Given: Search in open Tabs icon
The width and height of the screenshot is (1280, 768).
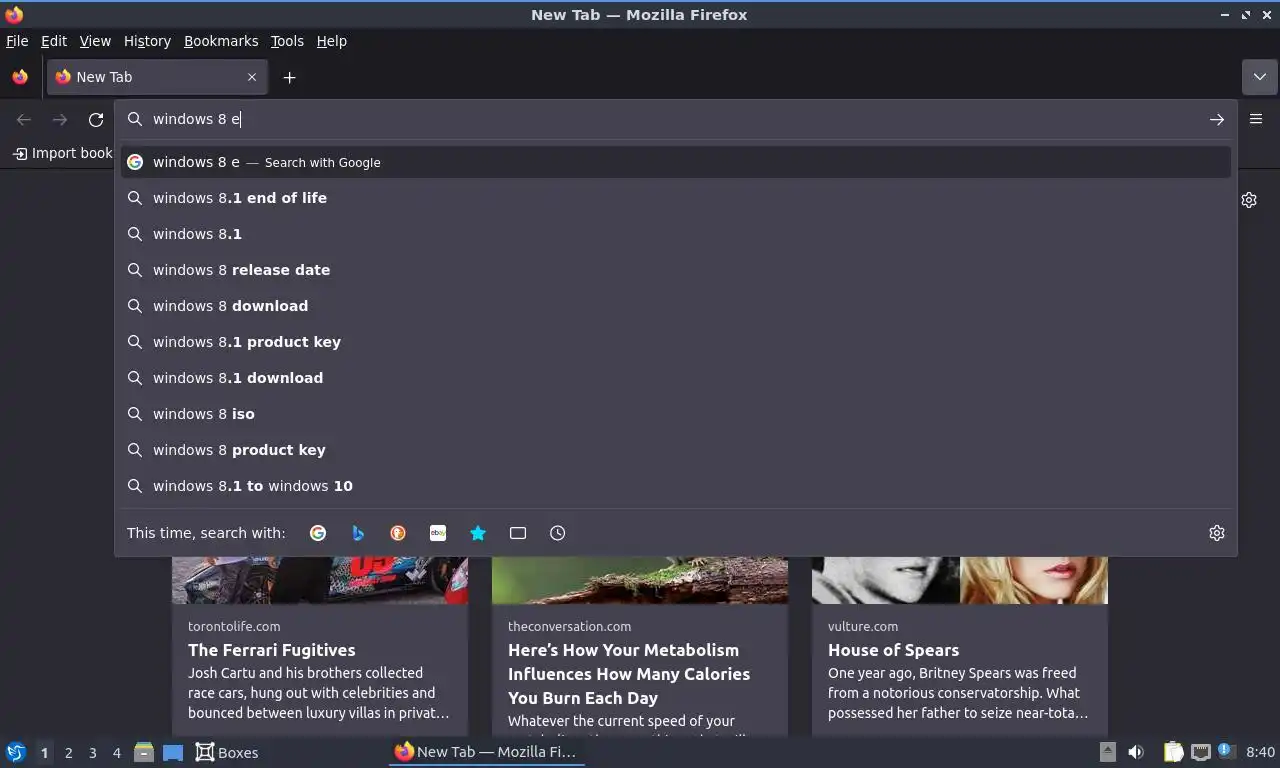Looking at the screenshot, I should pyautogui.click(x=518, y=533).
